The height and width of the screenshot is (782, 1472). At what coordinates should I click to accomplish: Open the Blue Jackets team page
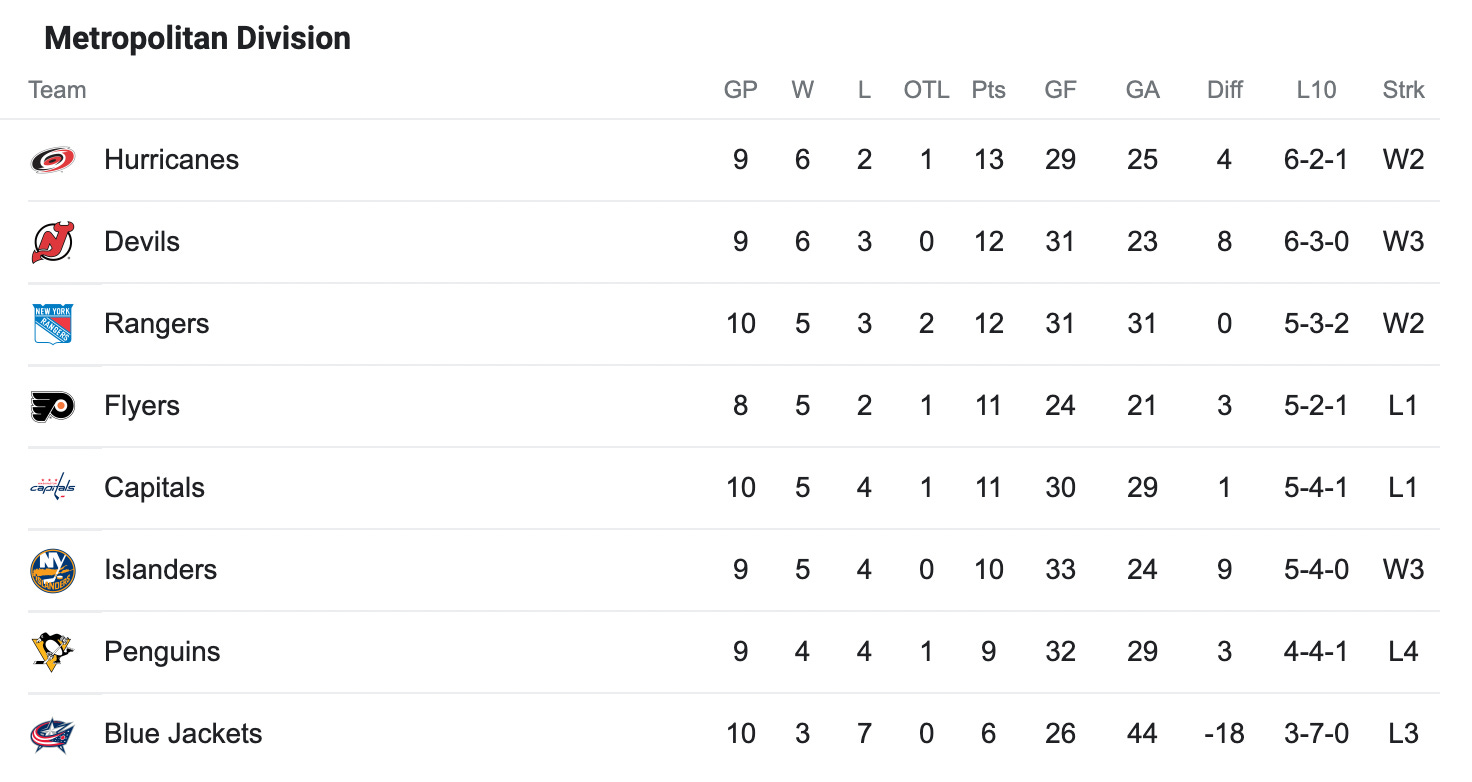[183, 734]
